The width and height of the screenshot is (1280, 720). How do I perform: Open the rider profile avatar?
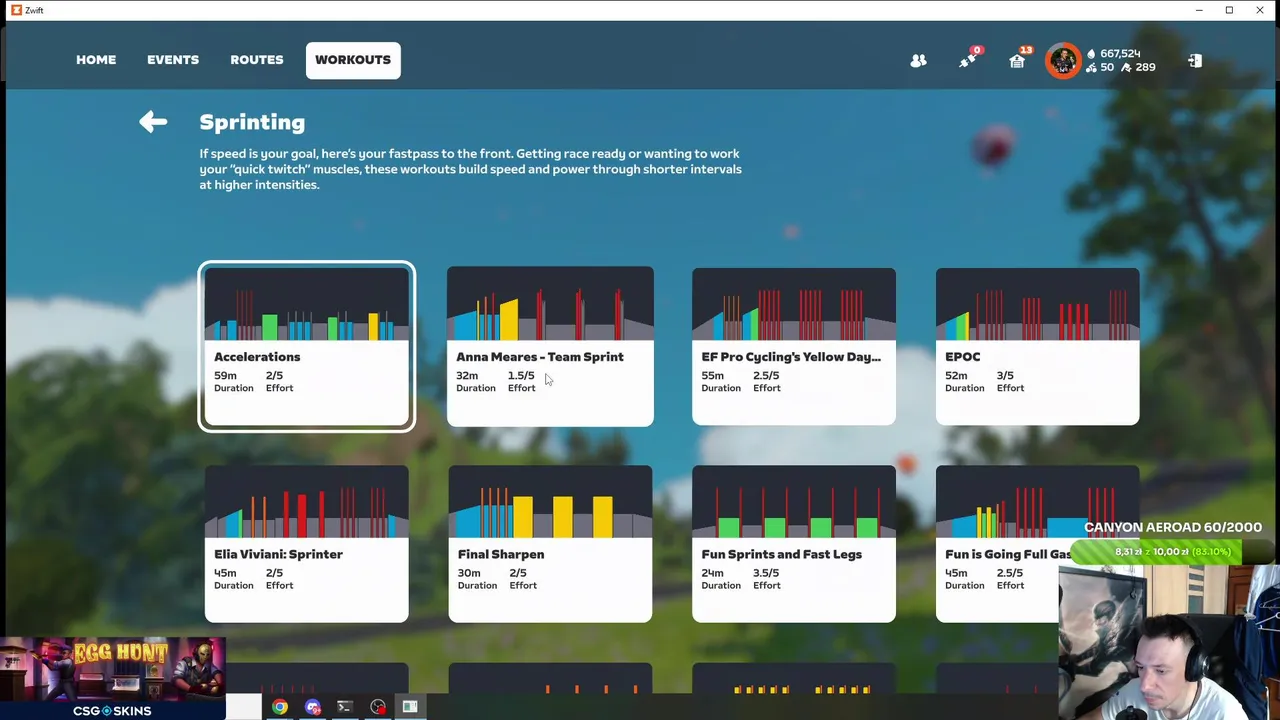[x=1063, y=60]
